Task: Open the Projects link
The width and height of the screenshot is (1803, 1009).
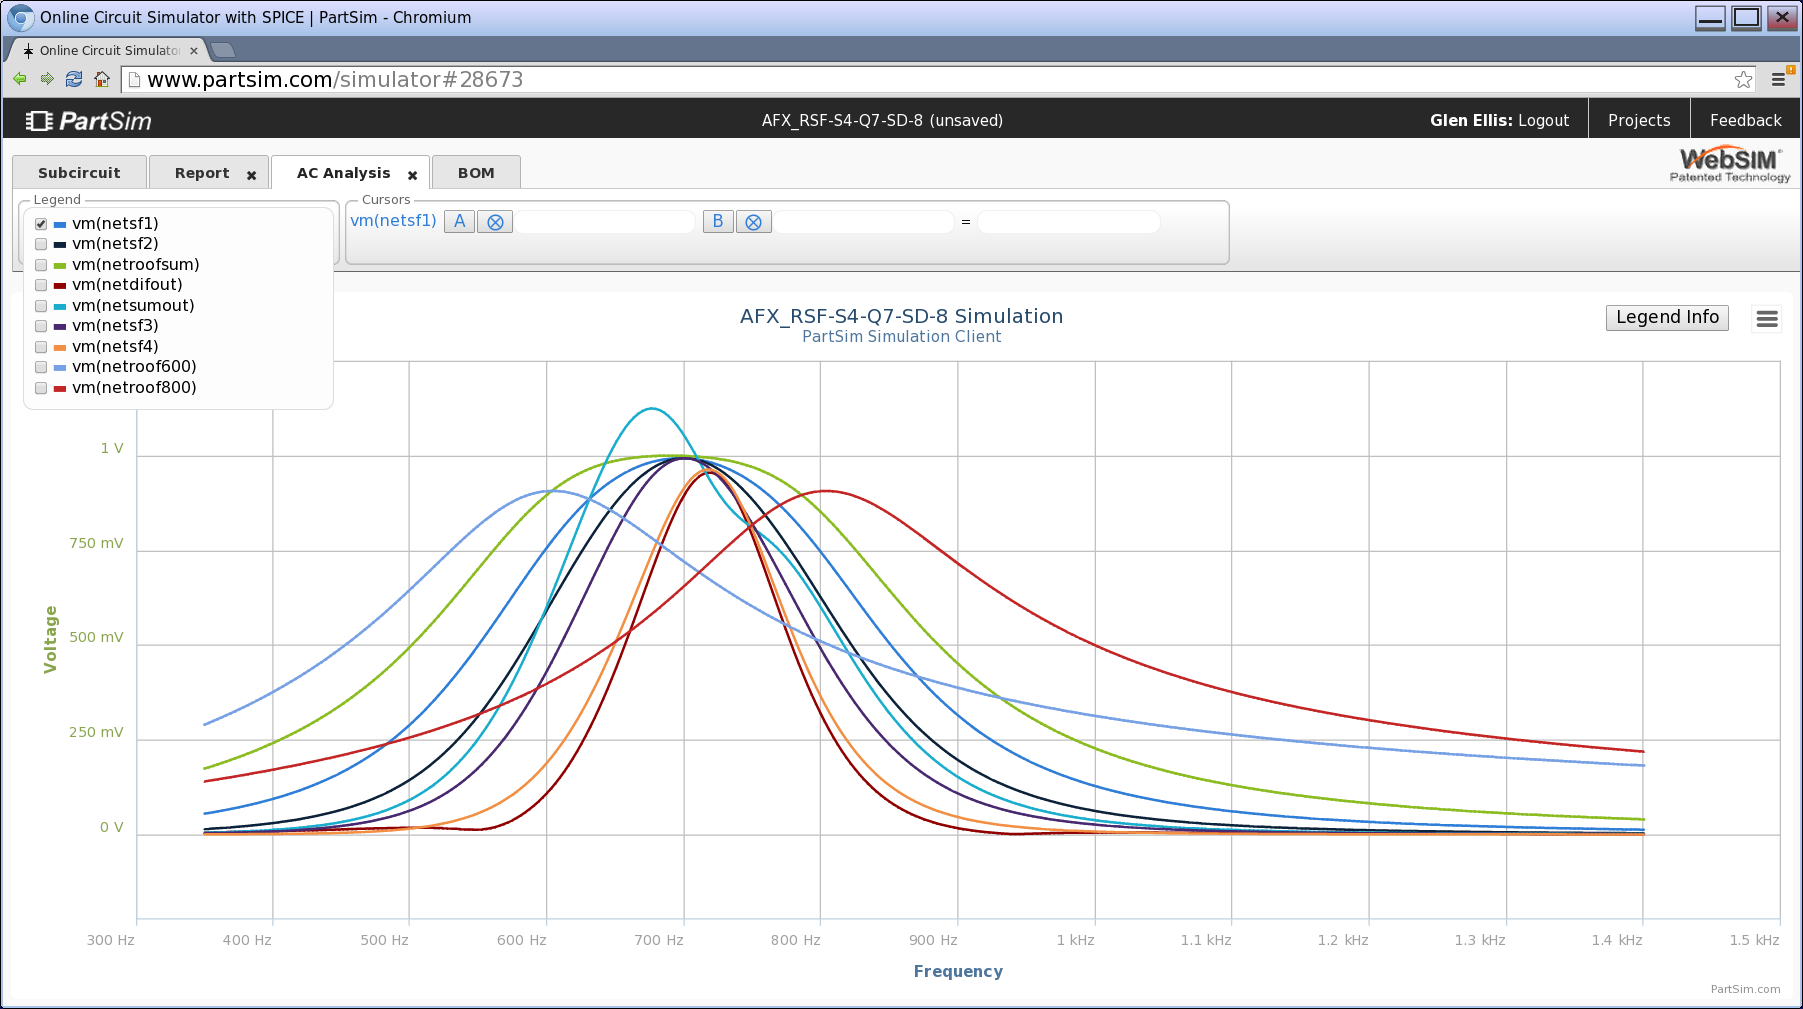Action: point(1639,120)
